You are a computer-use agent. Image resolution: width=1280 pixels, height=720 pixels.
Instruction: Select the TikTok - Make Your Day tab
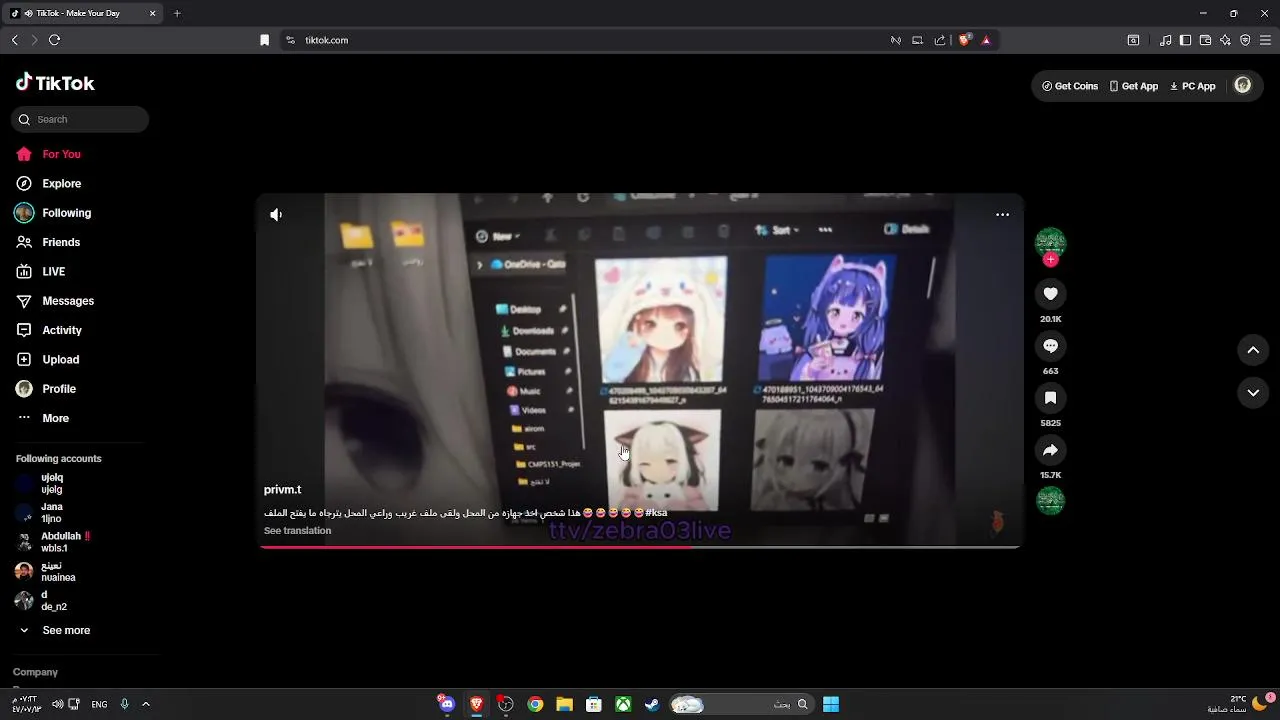[84, 13]
